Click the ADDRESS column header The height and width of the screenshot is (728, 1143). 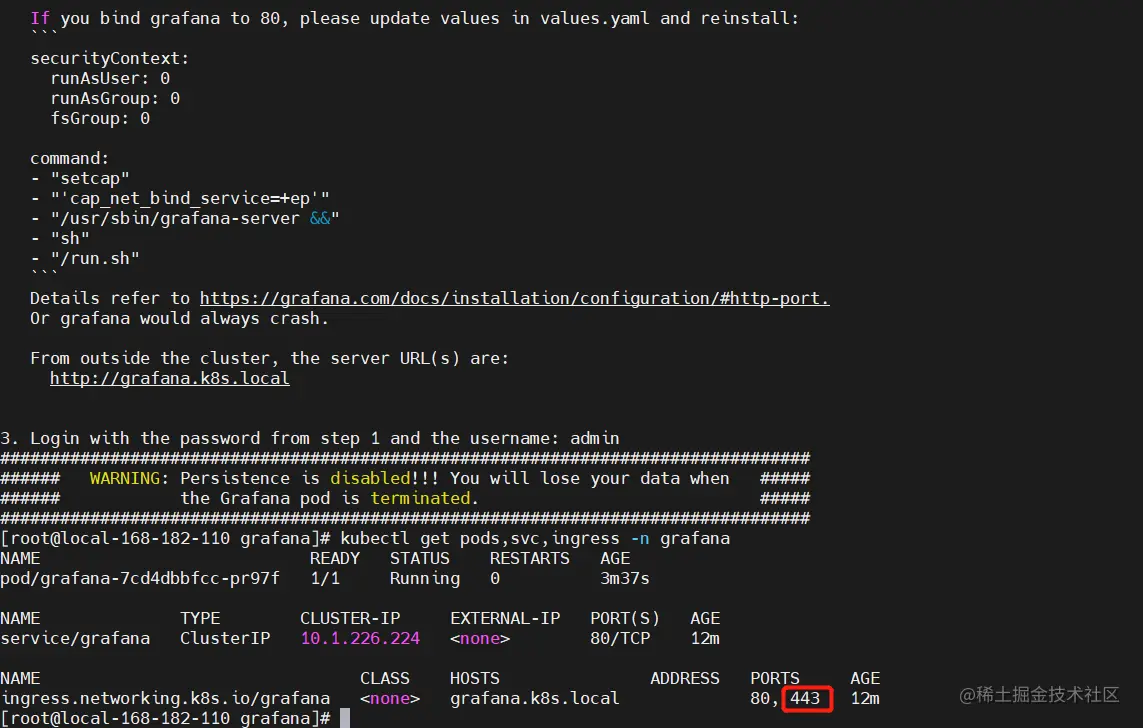point(684,678)
